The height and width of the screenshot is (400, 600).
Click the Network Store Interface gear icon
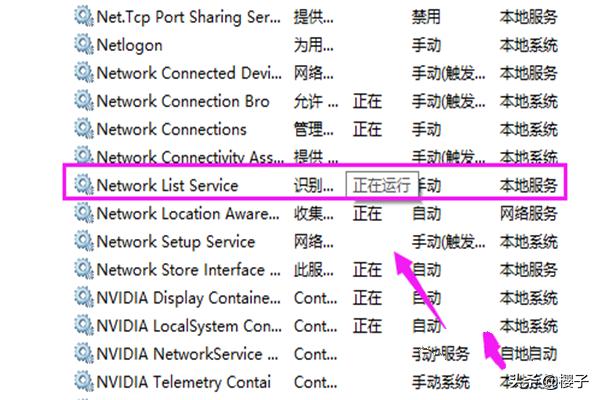[83, 269]
